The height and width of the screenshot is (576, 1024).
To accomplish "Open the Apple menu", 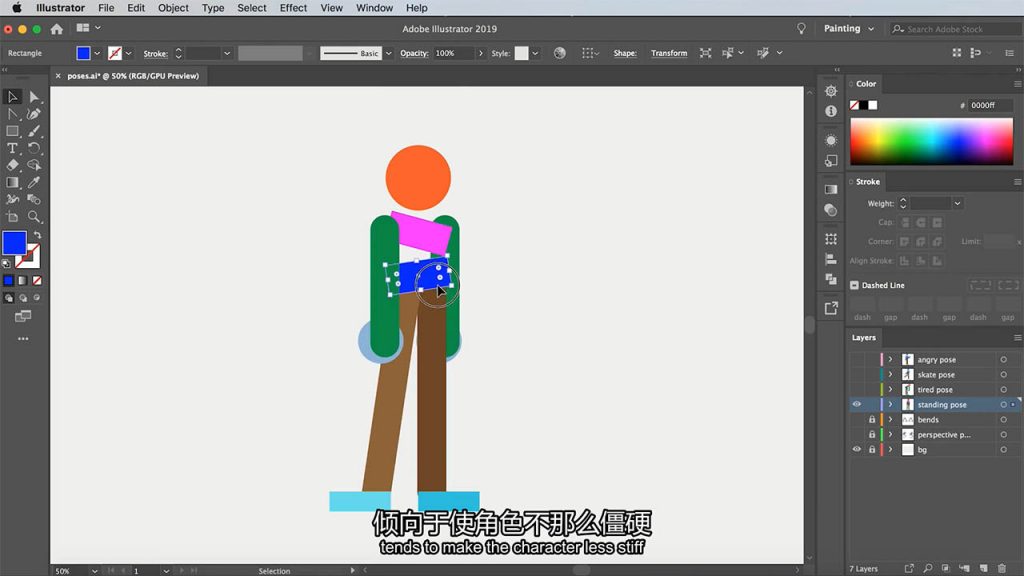I will pyautogui.click(x=16, y=8).
